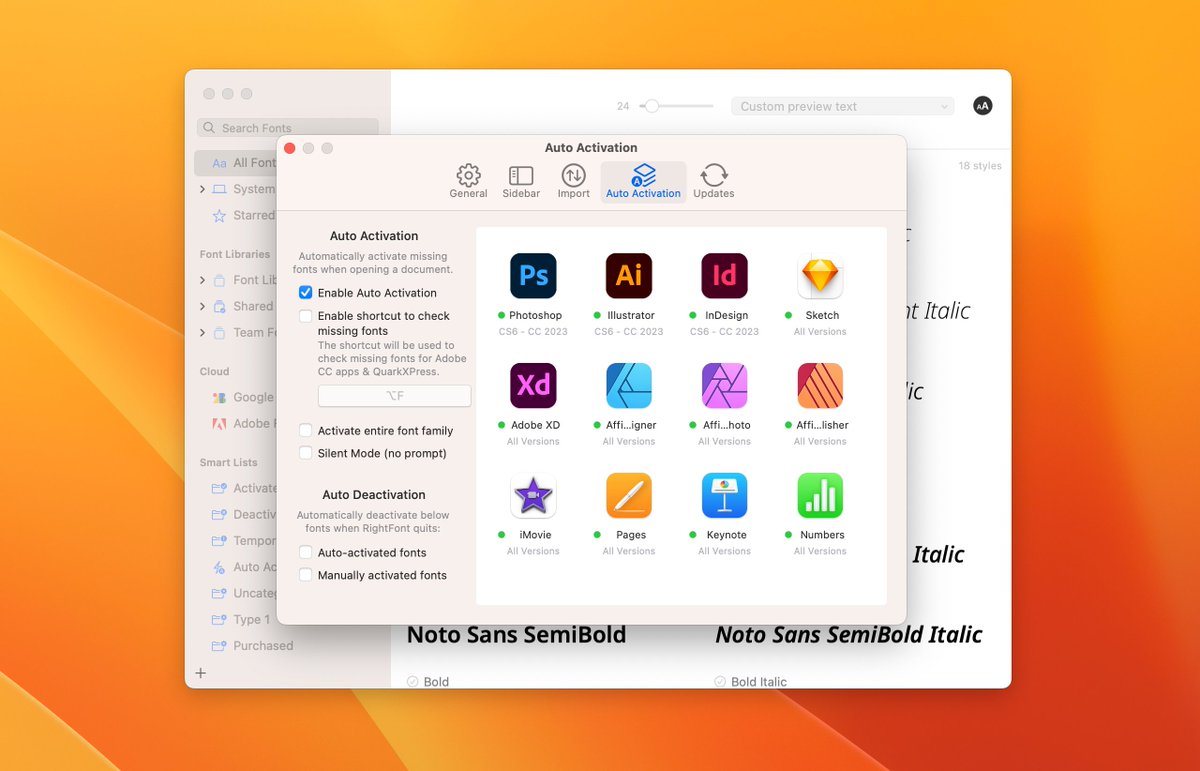Expand the Shared library tree item

click(202, 306)
